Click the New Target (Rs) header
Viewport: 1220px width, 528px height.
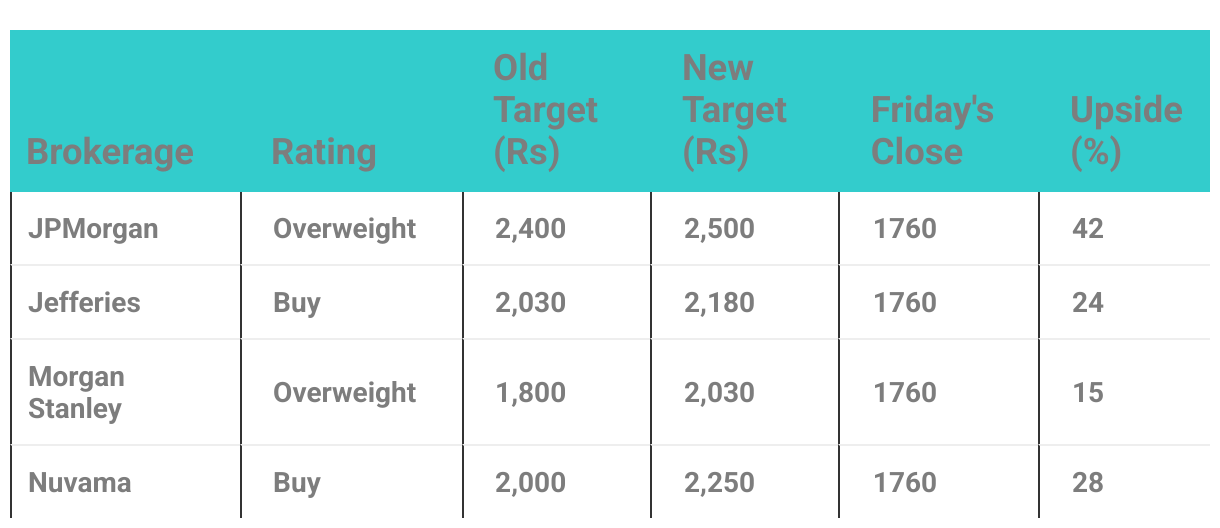735,110
